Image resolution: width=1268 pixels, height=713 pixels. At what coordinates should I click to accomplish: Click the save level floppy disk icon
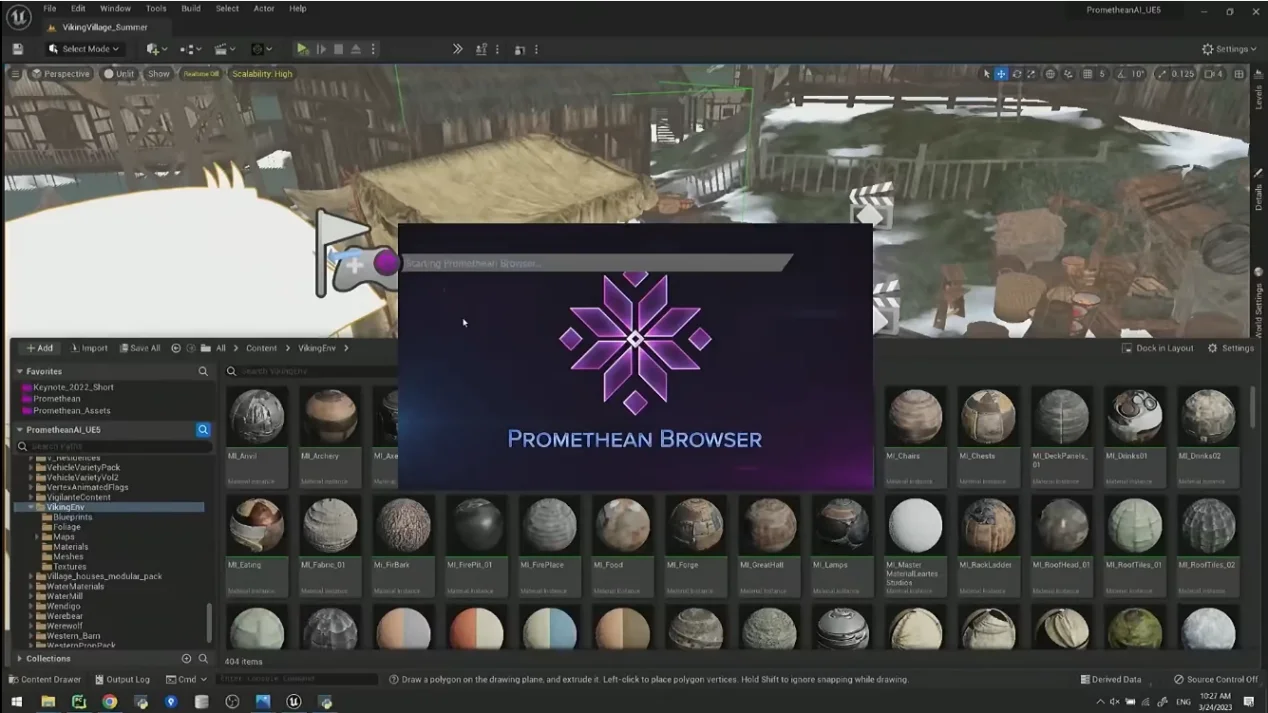tap(17, 49)
